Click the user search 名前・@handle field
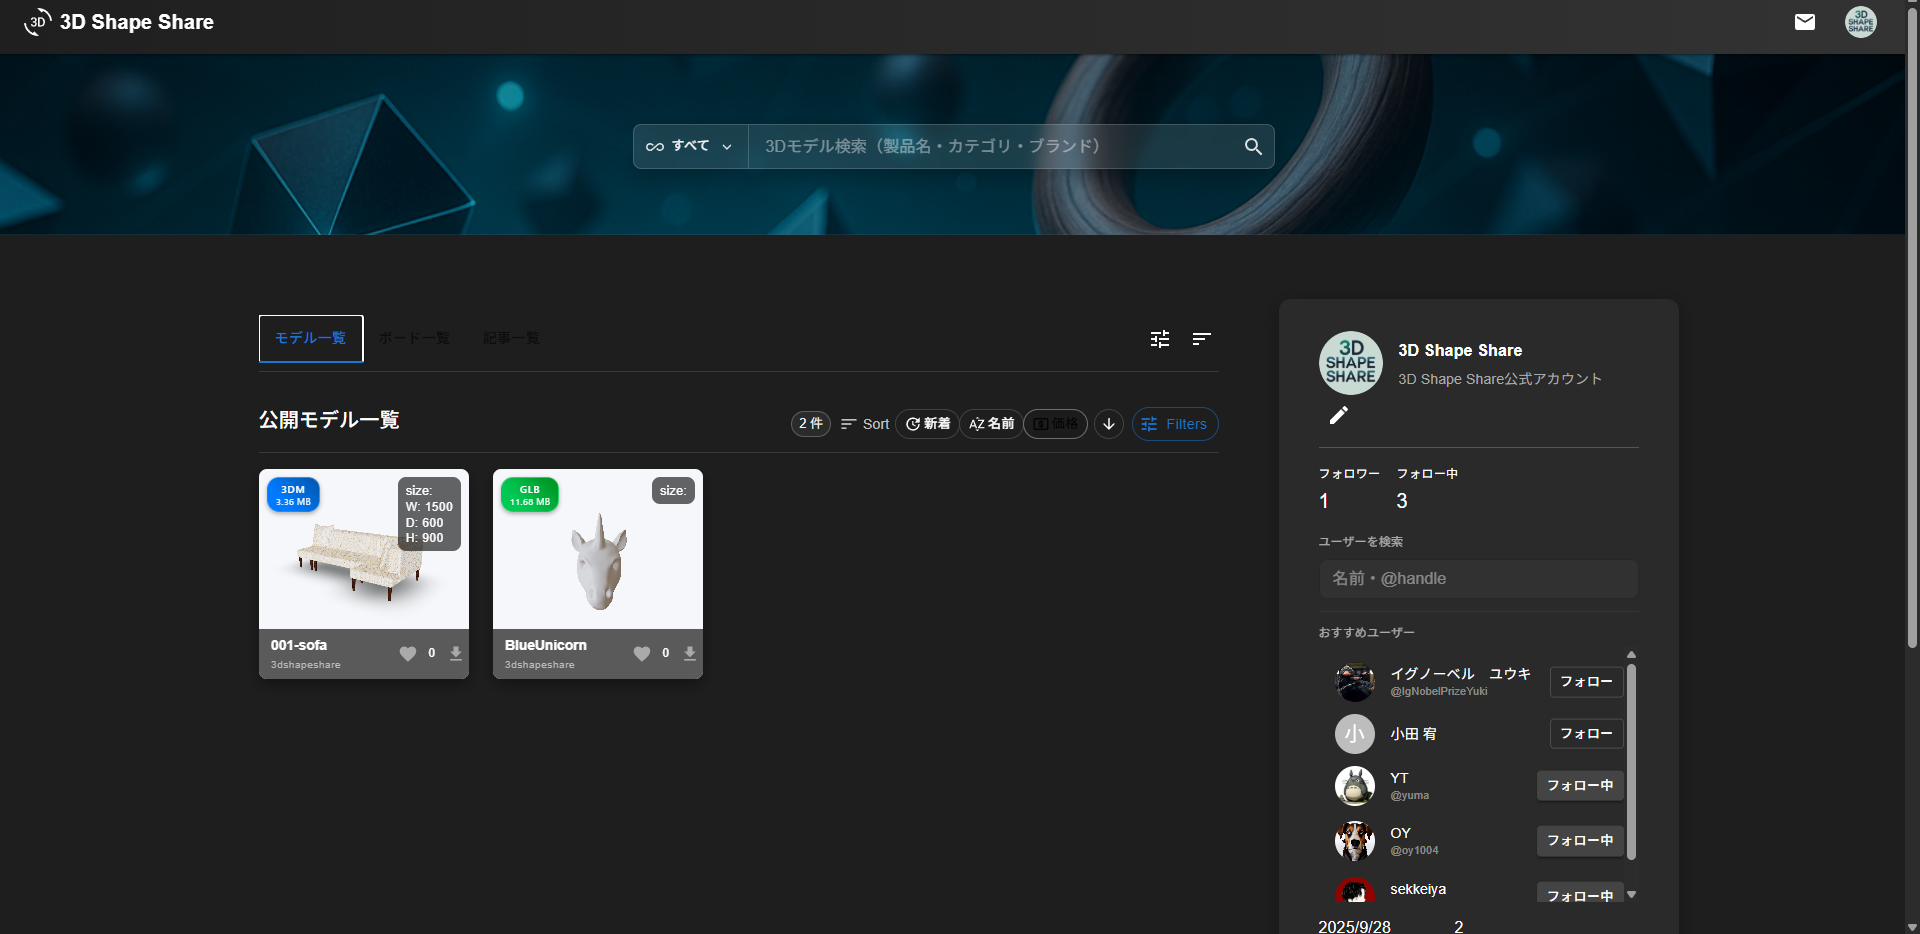 point(1478,579)
